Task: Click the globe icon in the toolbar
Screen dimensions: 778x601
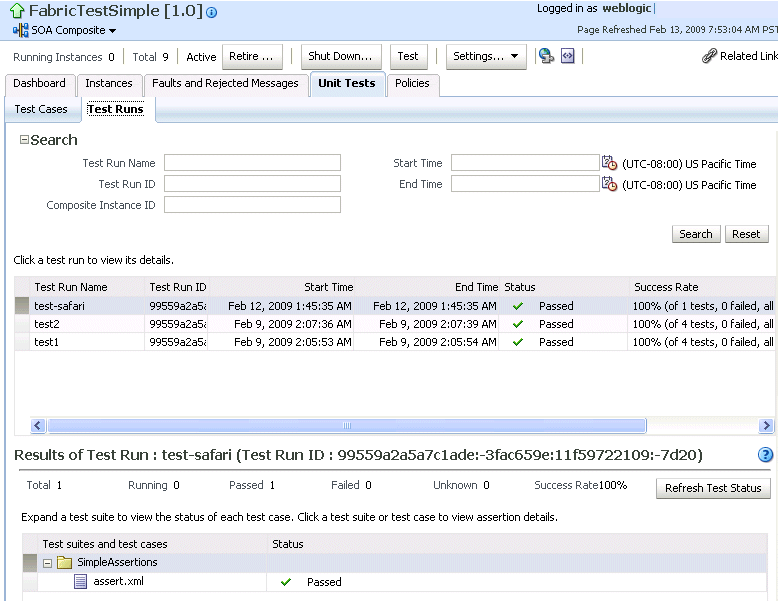Action: tap(546, 56)
